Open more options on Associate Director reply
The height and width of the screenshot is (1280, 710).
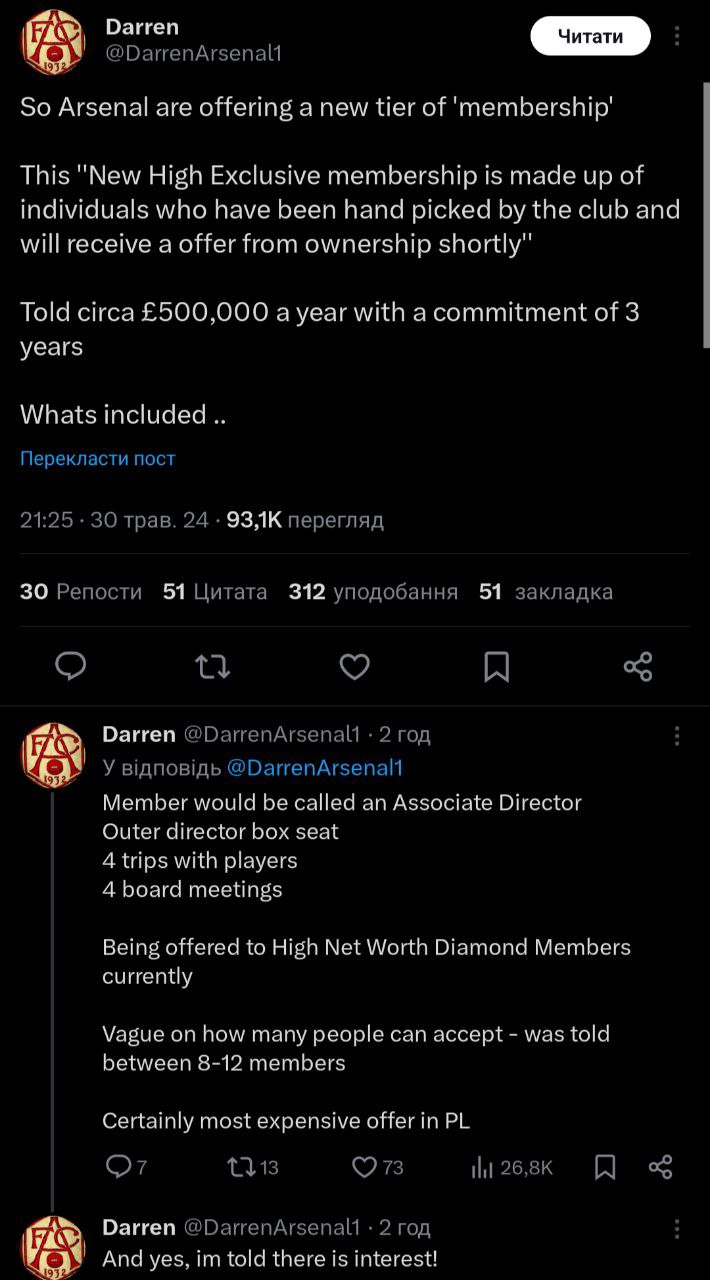pos(677,736)
